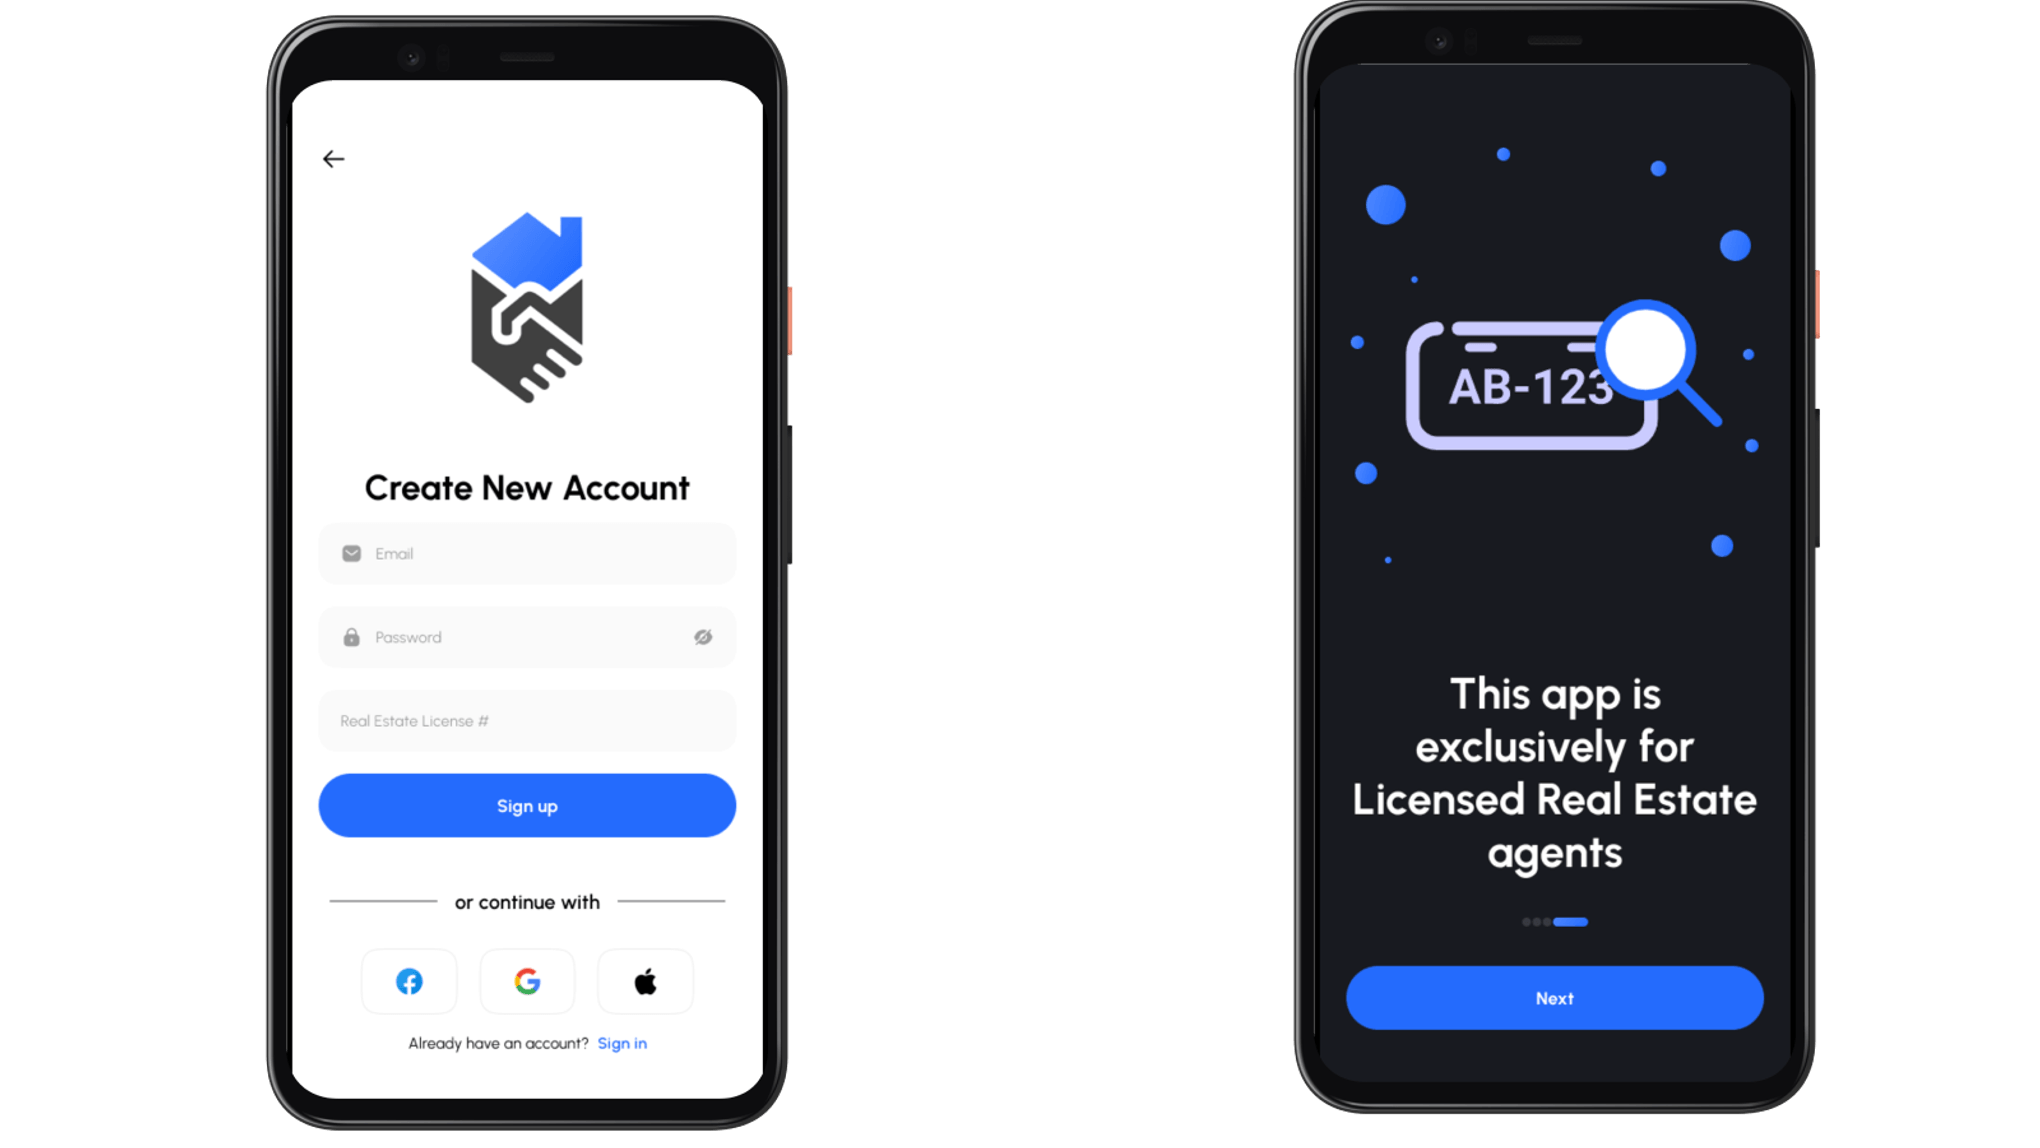Screen dimensions: 2040x1148
Task: Select the Password input field
Action: pyautogui.click(x=527, y=636)
